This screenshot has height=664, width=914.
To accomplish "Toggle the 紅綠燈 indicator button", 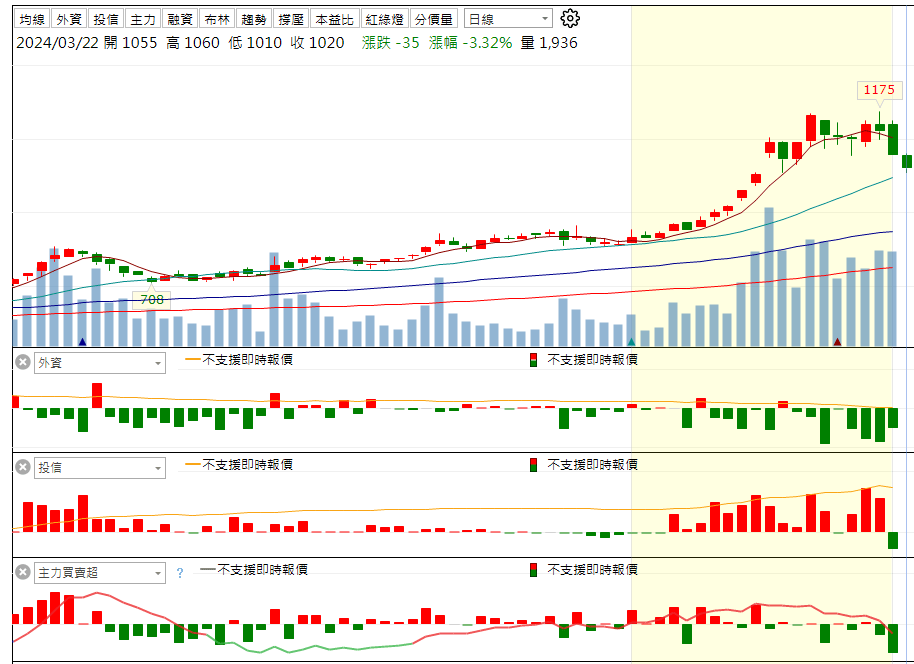I will [x=384, y=19].
